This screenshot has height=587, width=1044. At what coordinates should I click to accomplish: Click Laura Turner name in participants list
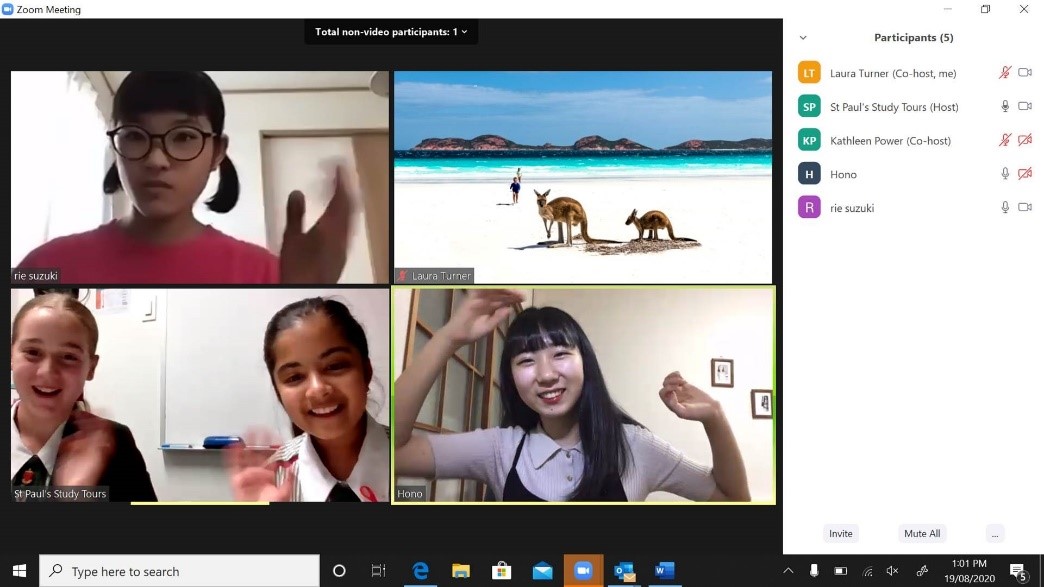pos(893,73)
